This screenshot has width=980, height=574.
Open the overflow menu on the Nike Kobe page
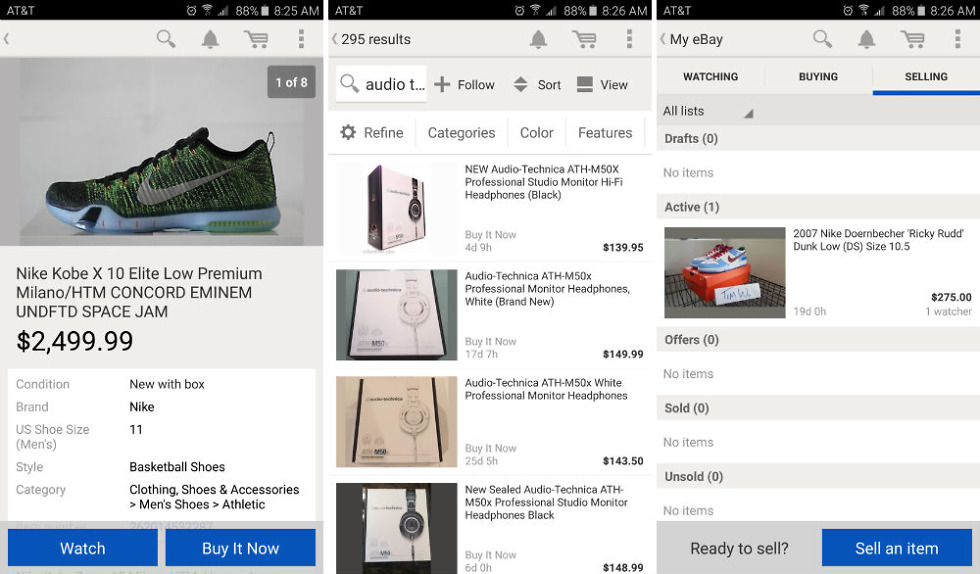[x=301, y=39]
